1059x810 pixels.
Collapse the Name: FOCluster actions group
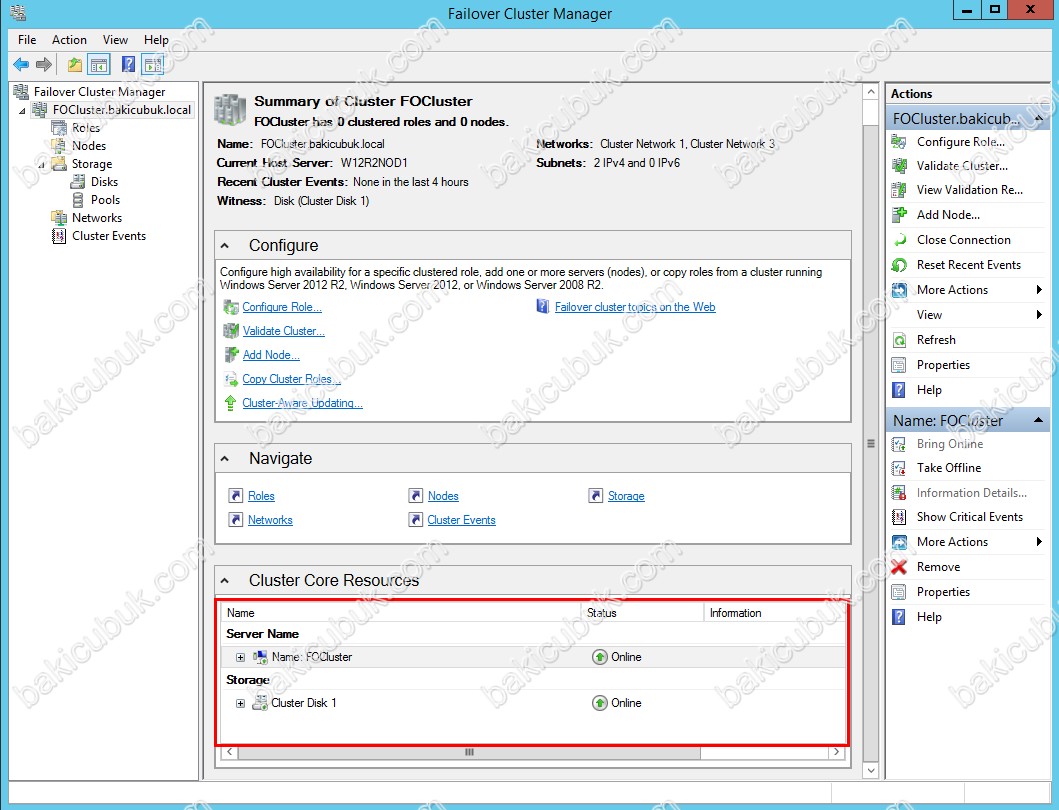(1039, 420)
